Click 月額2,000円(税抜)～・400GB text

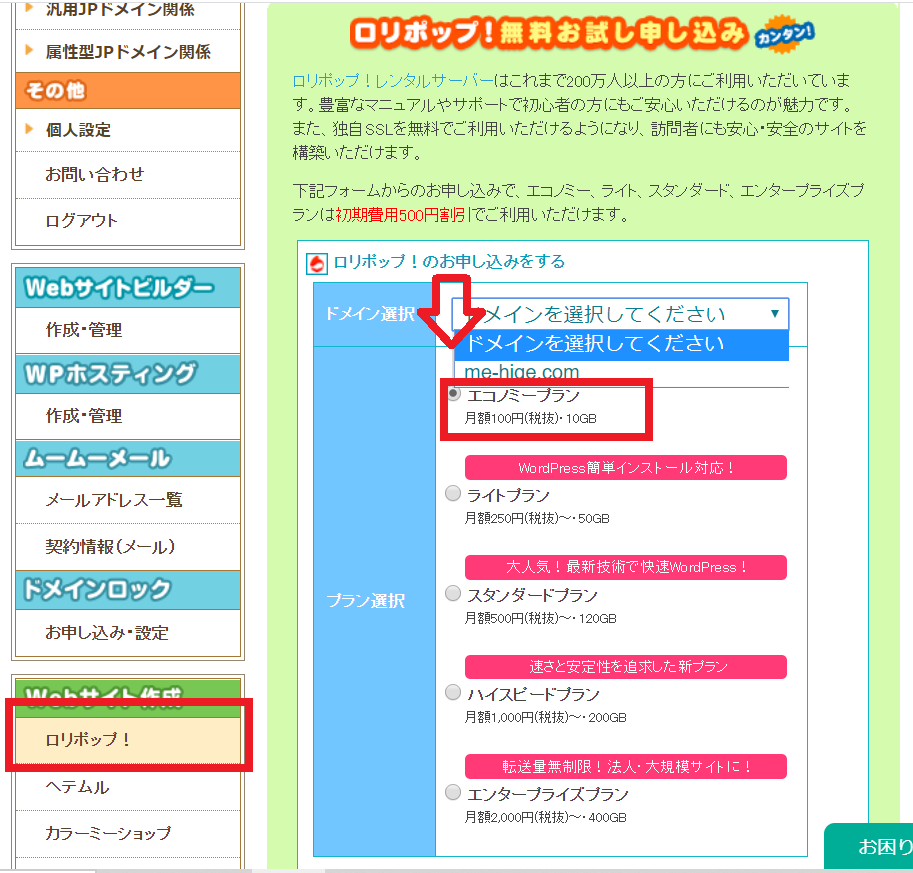[x=546, y=818]
